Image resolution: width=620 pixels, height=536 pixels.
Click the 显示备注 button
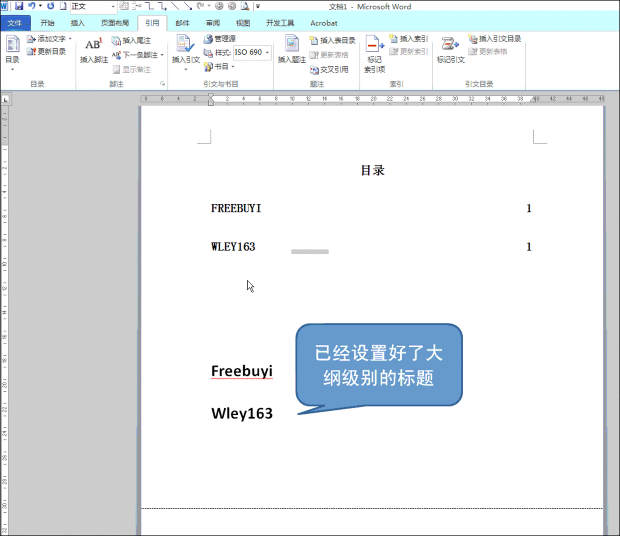coord(132,70)
